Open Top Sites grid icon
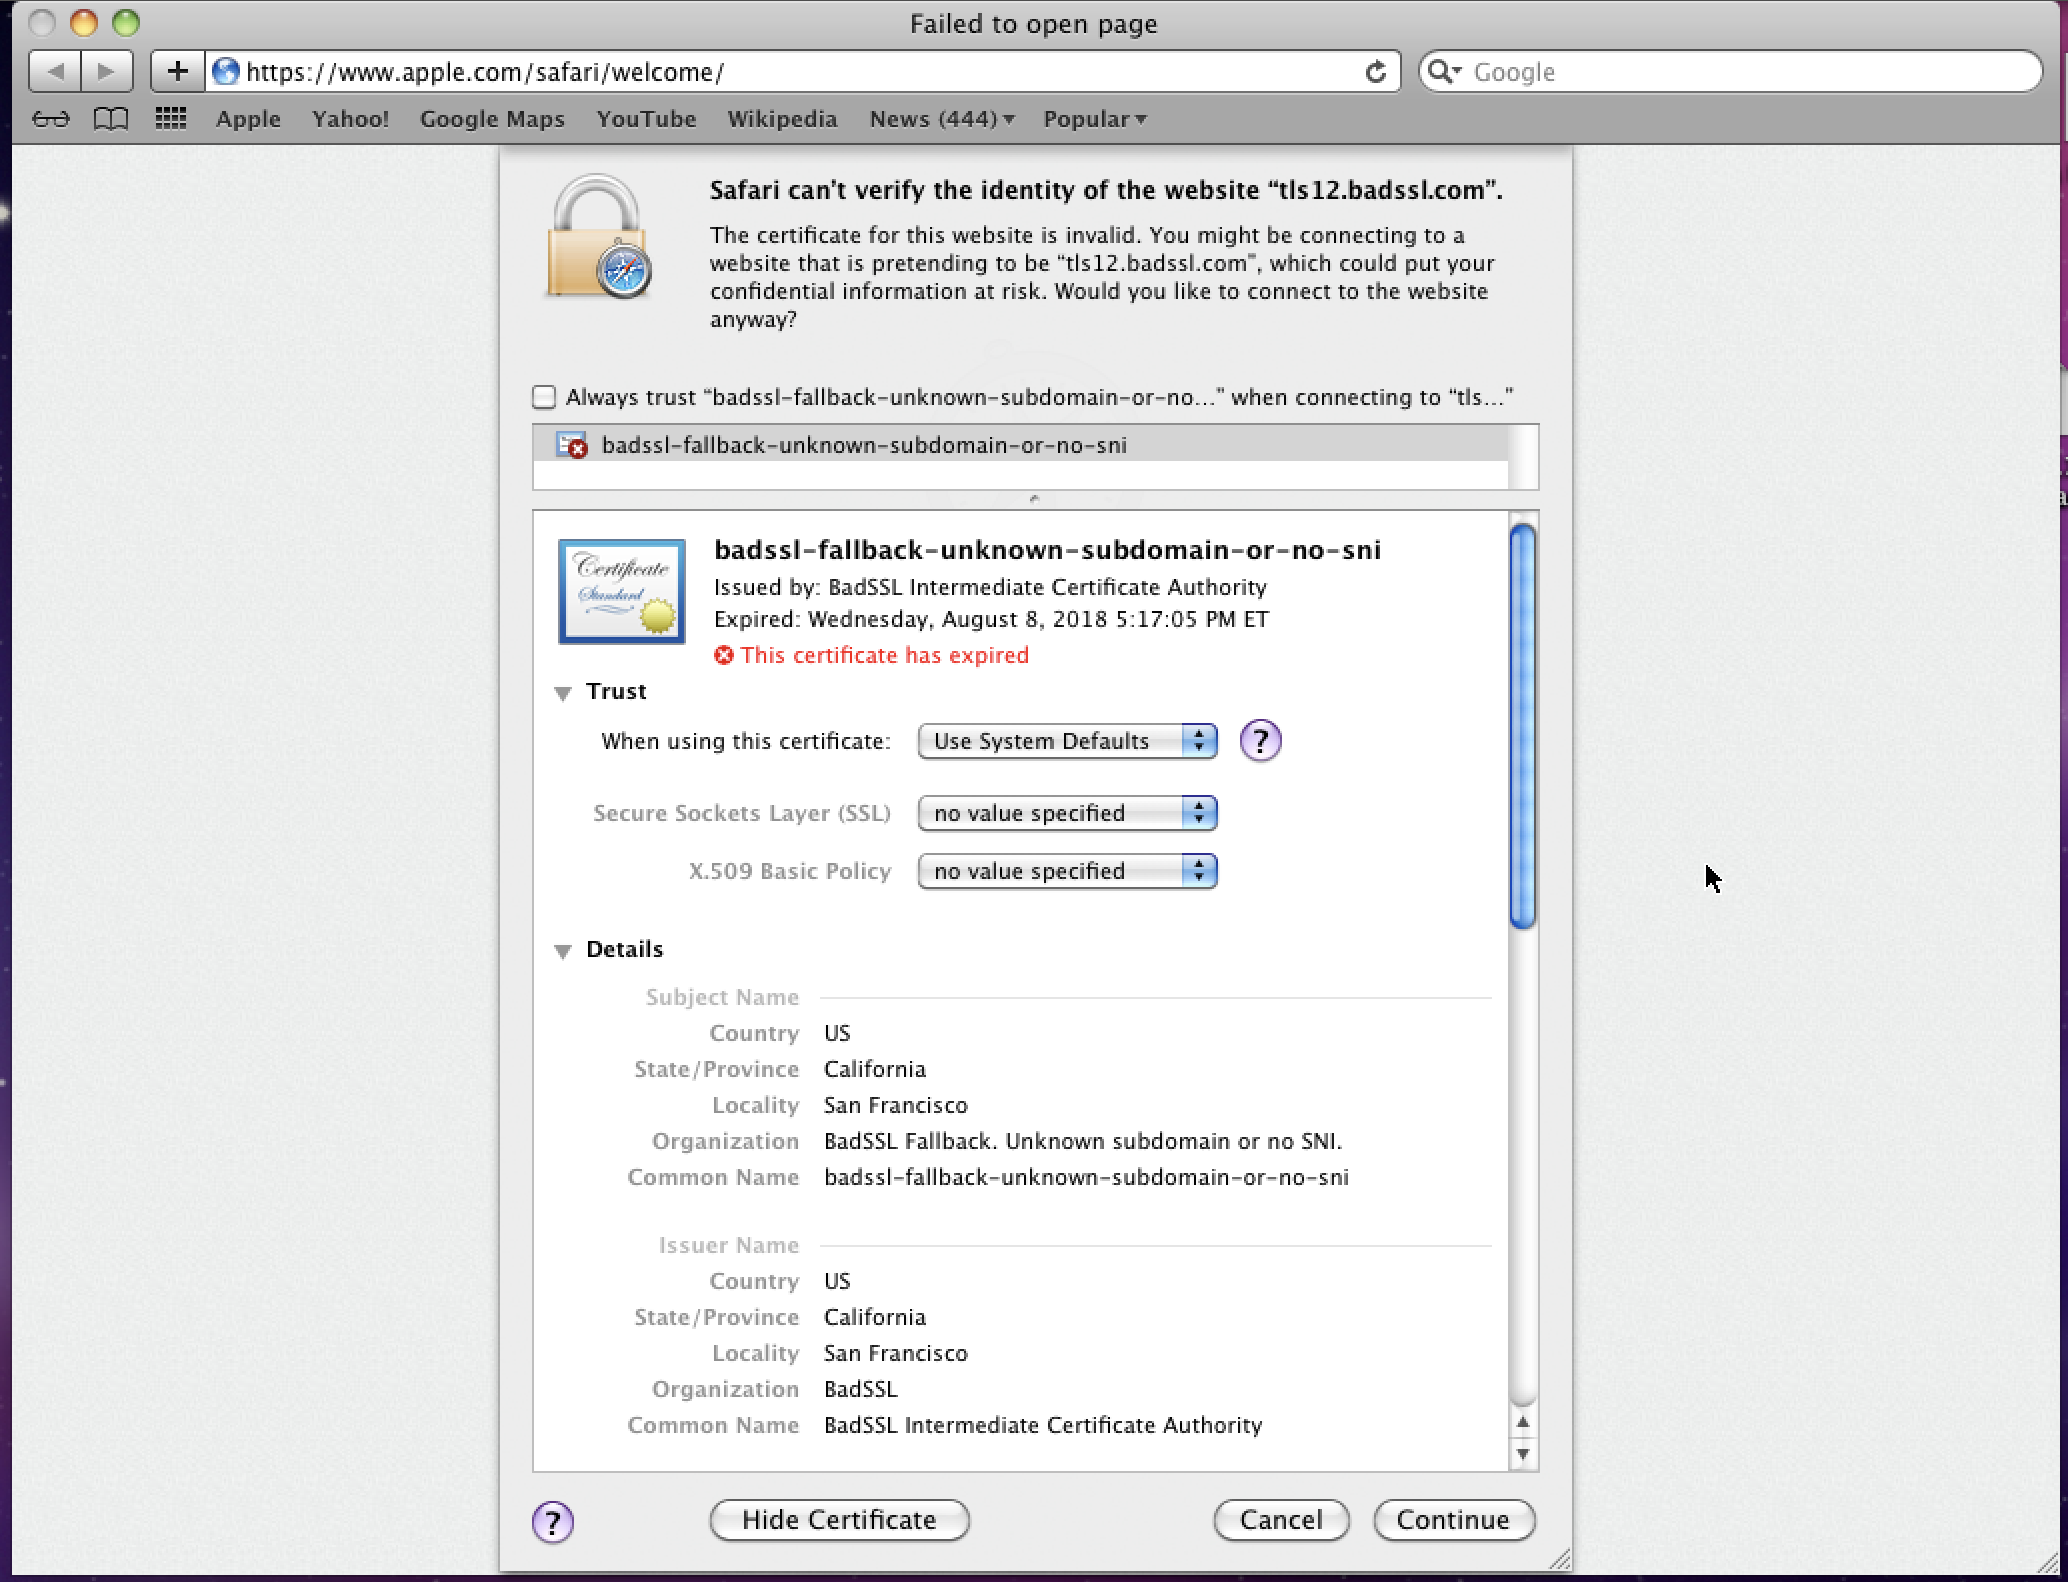Viewport: 2068px width, 1582px height. [171, 119]
